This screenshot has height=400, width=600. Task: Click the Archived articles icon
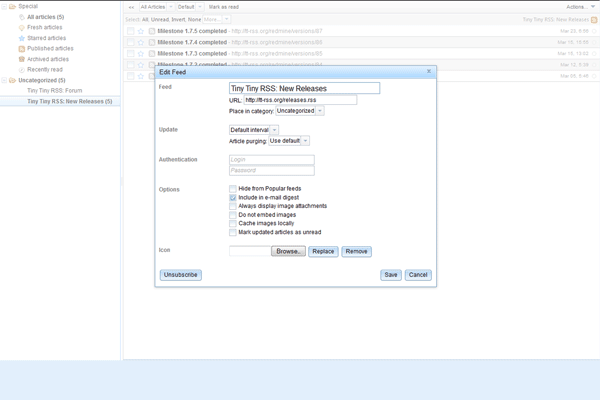pyautogui.click(x=22, y=59)
